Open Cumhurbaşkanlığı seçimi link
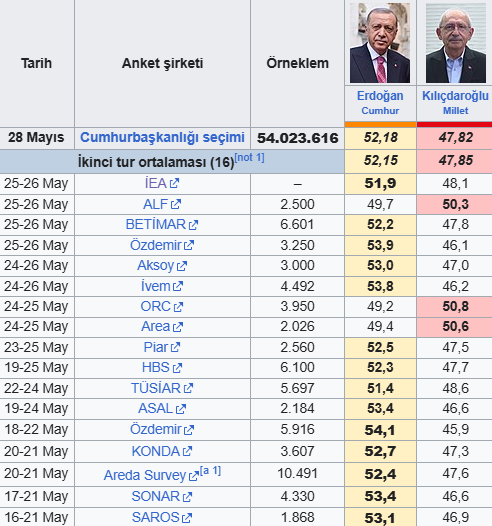 (x=162, y=138)
